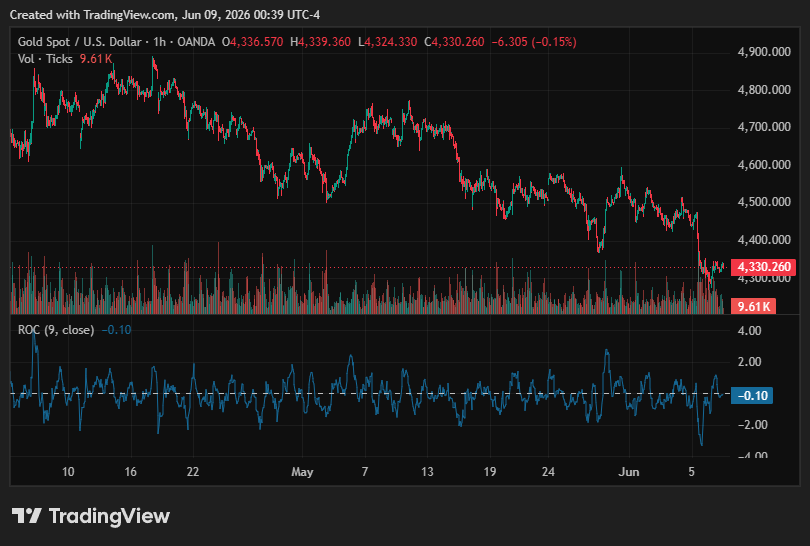Viewport: 810px width, 546px height.
Task: Click the red 4,330.260 current price label
Action: (x=764, y=267)
